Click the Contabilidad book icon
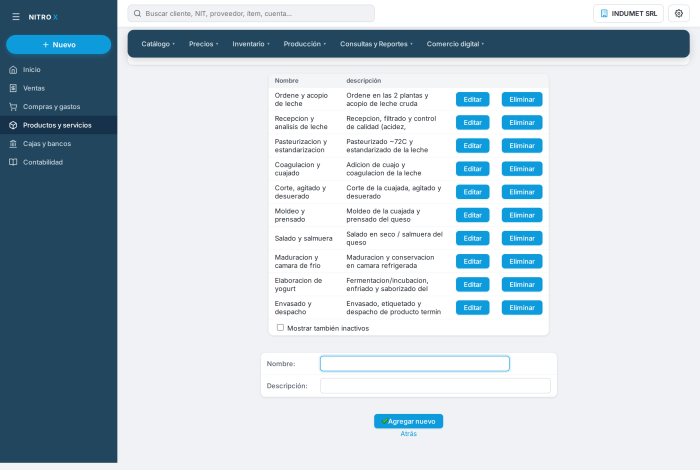 pyautogui.click(x=13, y=162)
